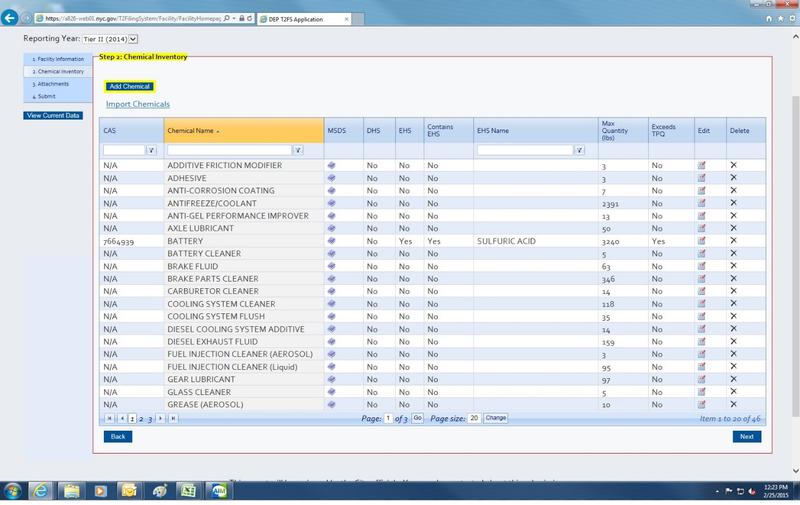Go to page 3 link

click(150, 419)
